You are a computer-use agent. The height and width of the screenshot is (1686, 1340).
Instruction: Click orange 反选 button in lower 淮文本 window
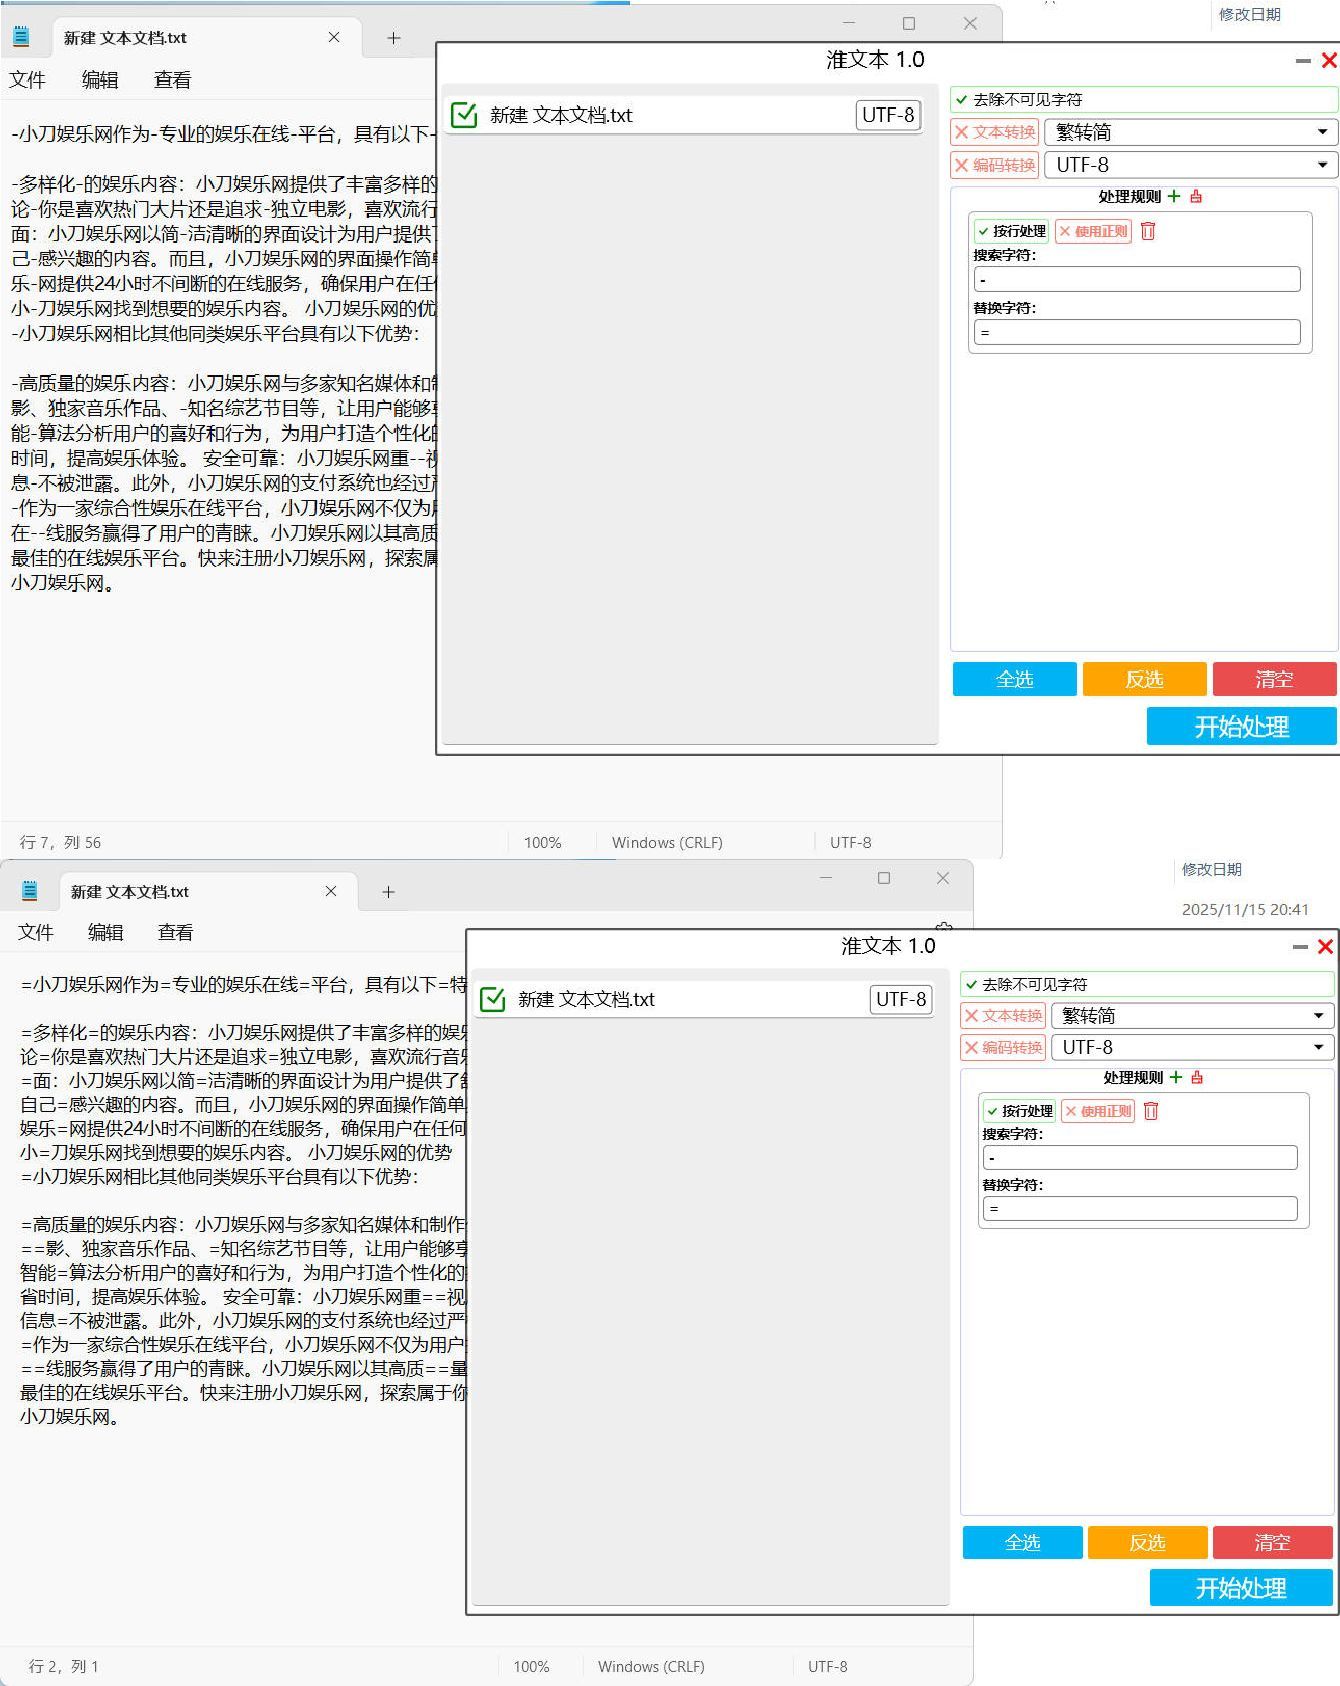click(x=1147, y=1542)
